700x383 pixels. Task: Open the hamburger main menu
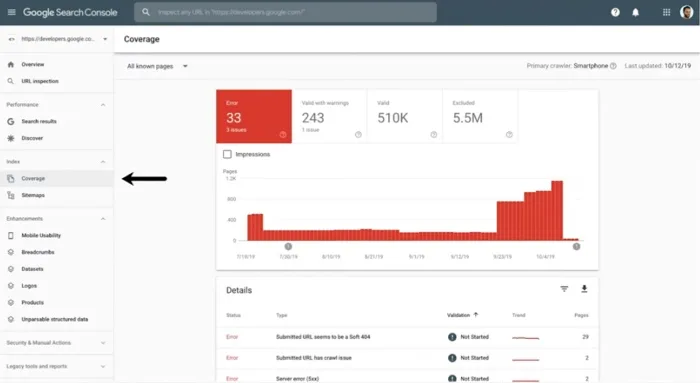coord(12,12)
